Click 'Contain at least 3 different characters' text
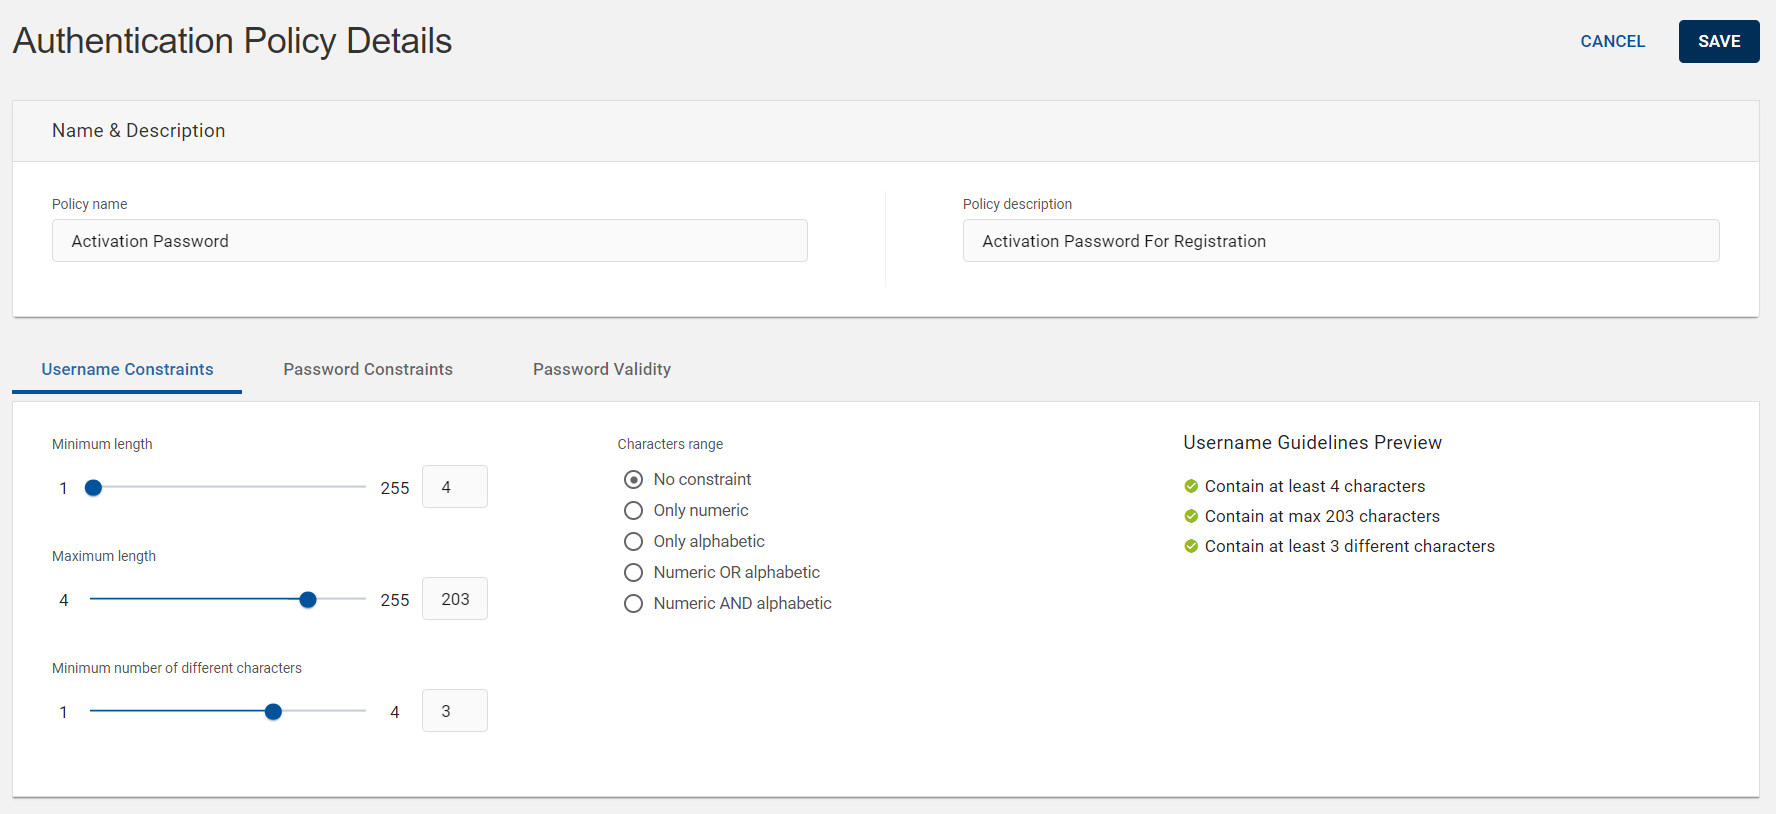1776x814 pixels. click(1350, 546)
